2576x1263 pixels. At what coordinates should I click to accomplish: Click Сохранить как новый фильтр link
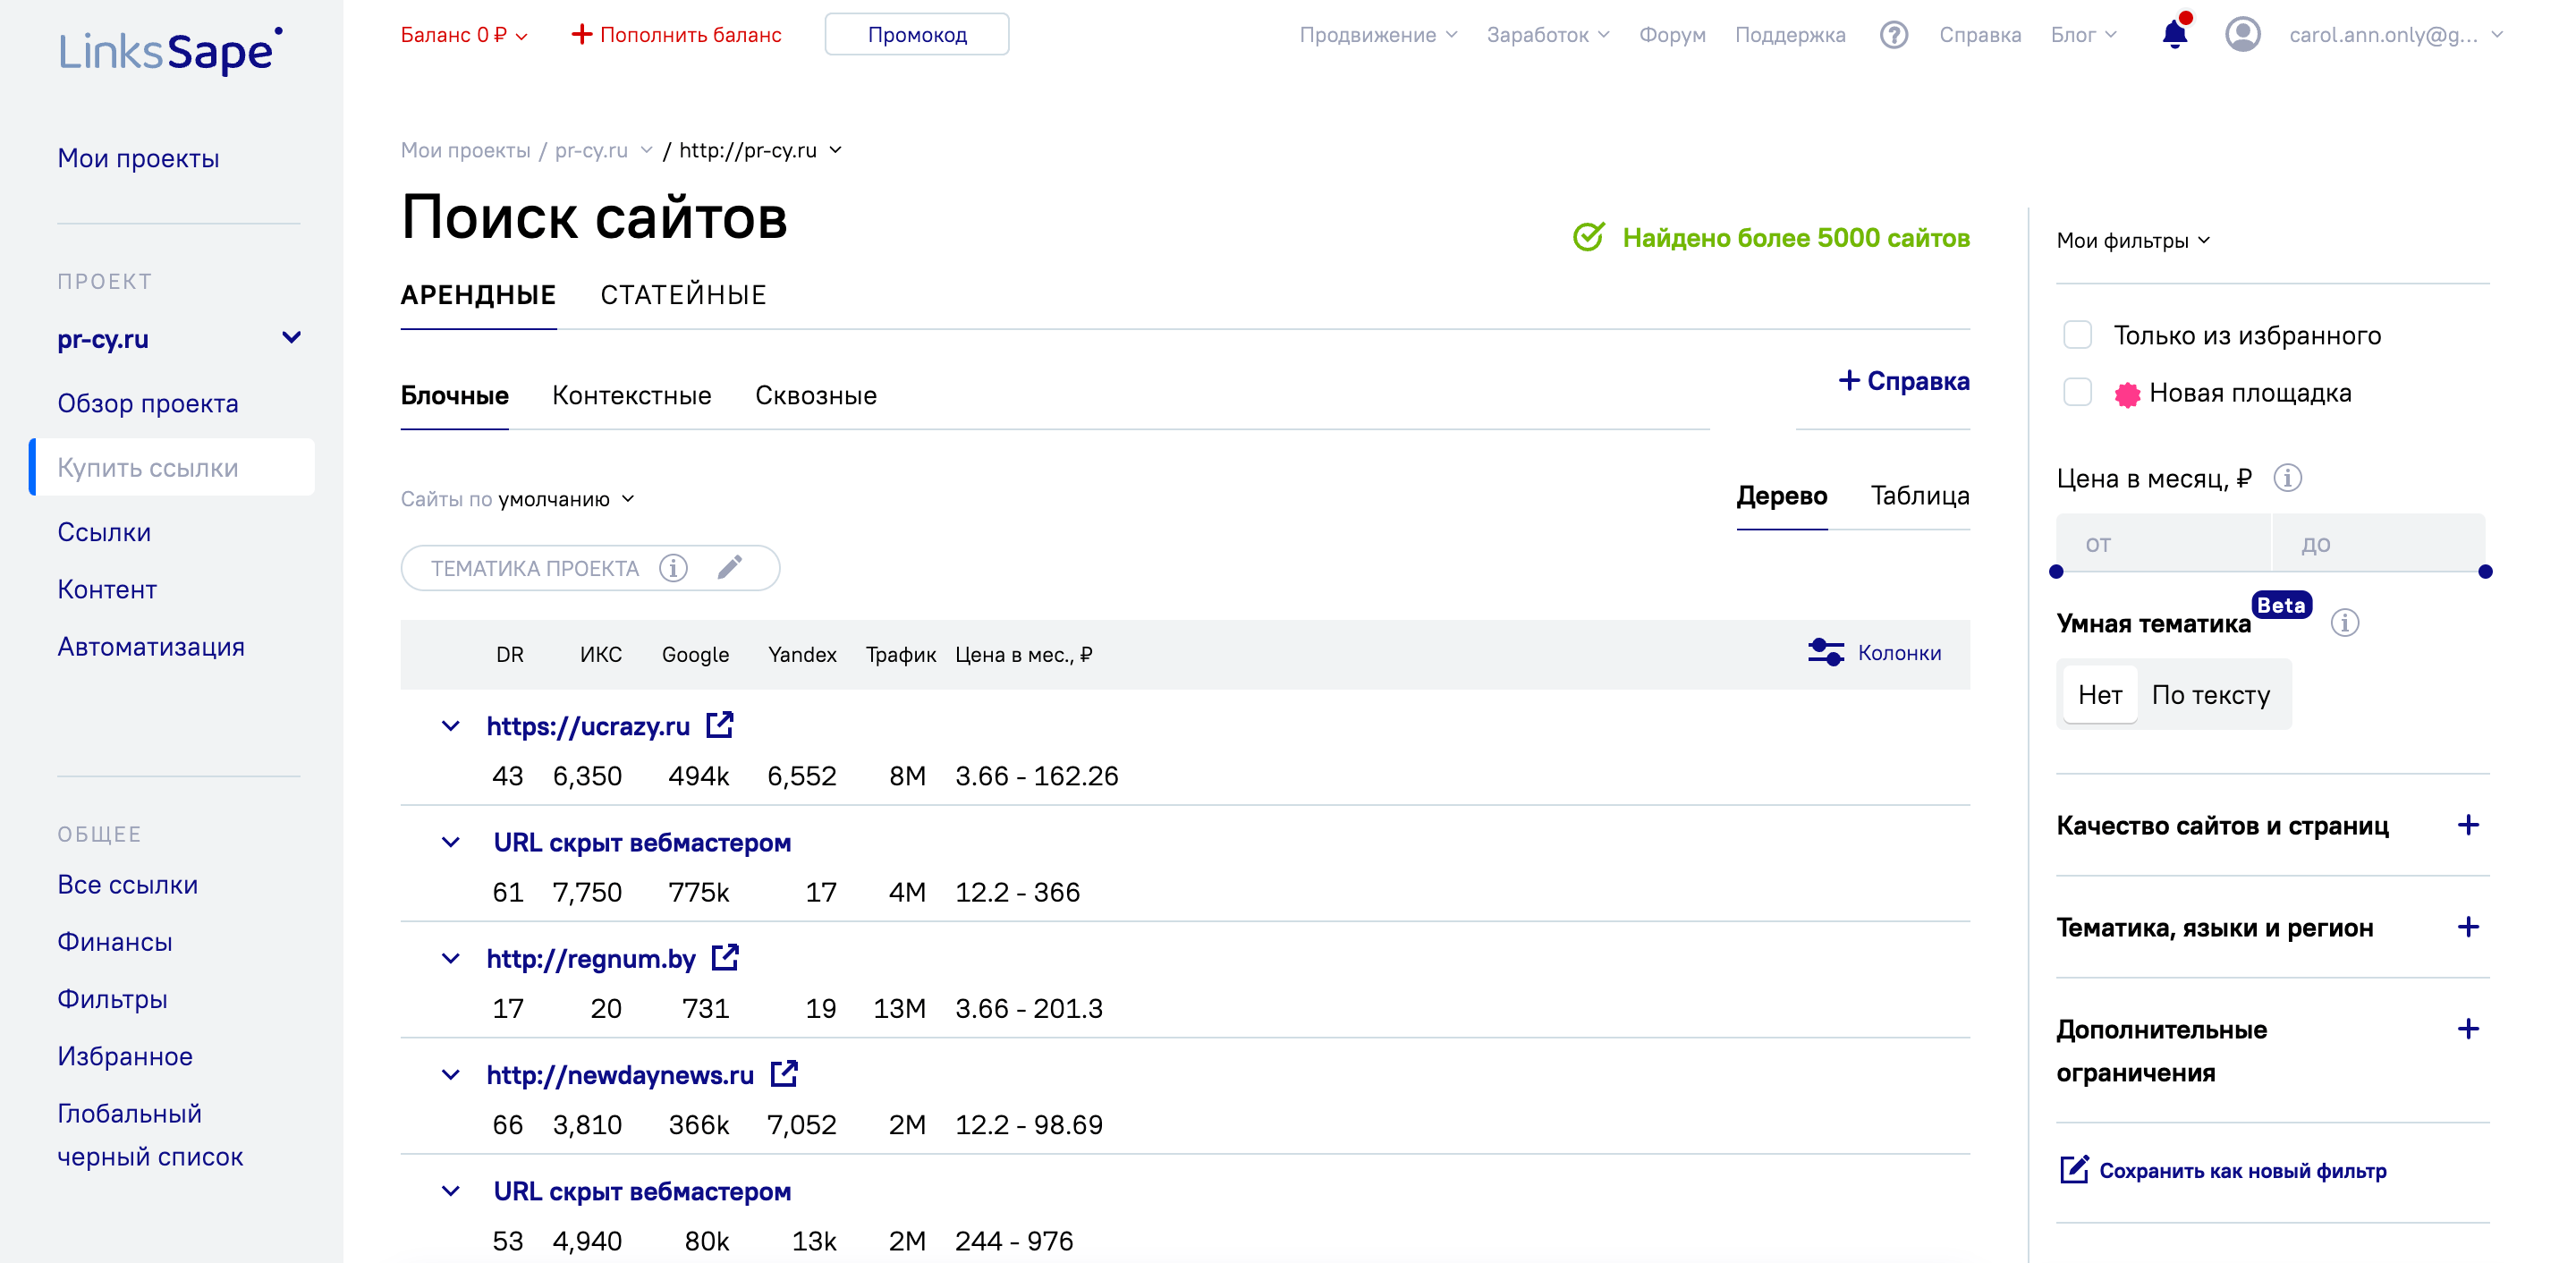(2242, 1170)
